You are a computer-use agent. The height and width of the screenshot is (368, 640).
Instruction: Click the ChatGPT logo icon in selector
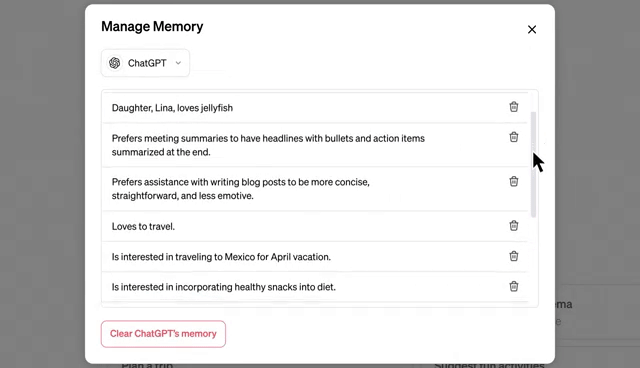click(x=115, y=63)
